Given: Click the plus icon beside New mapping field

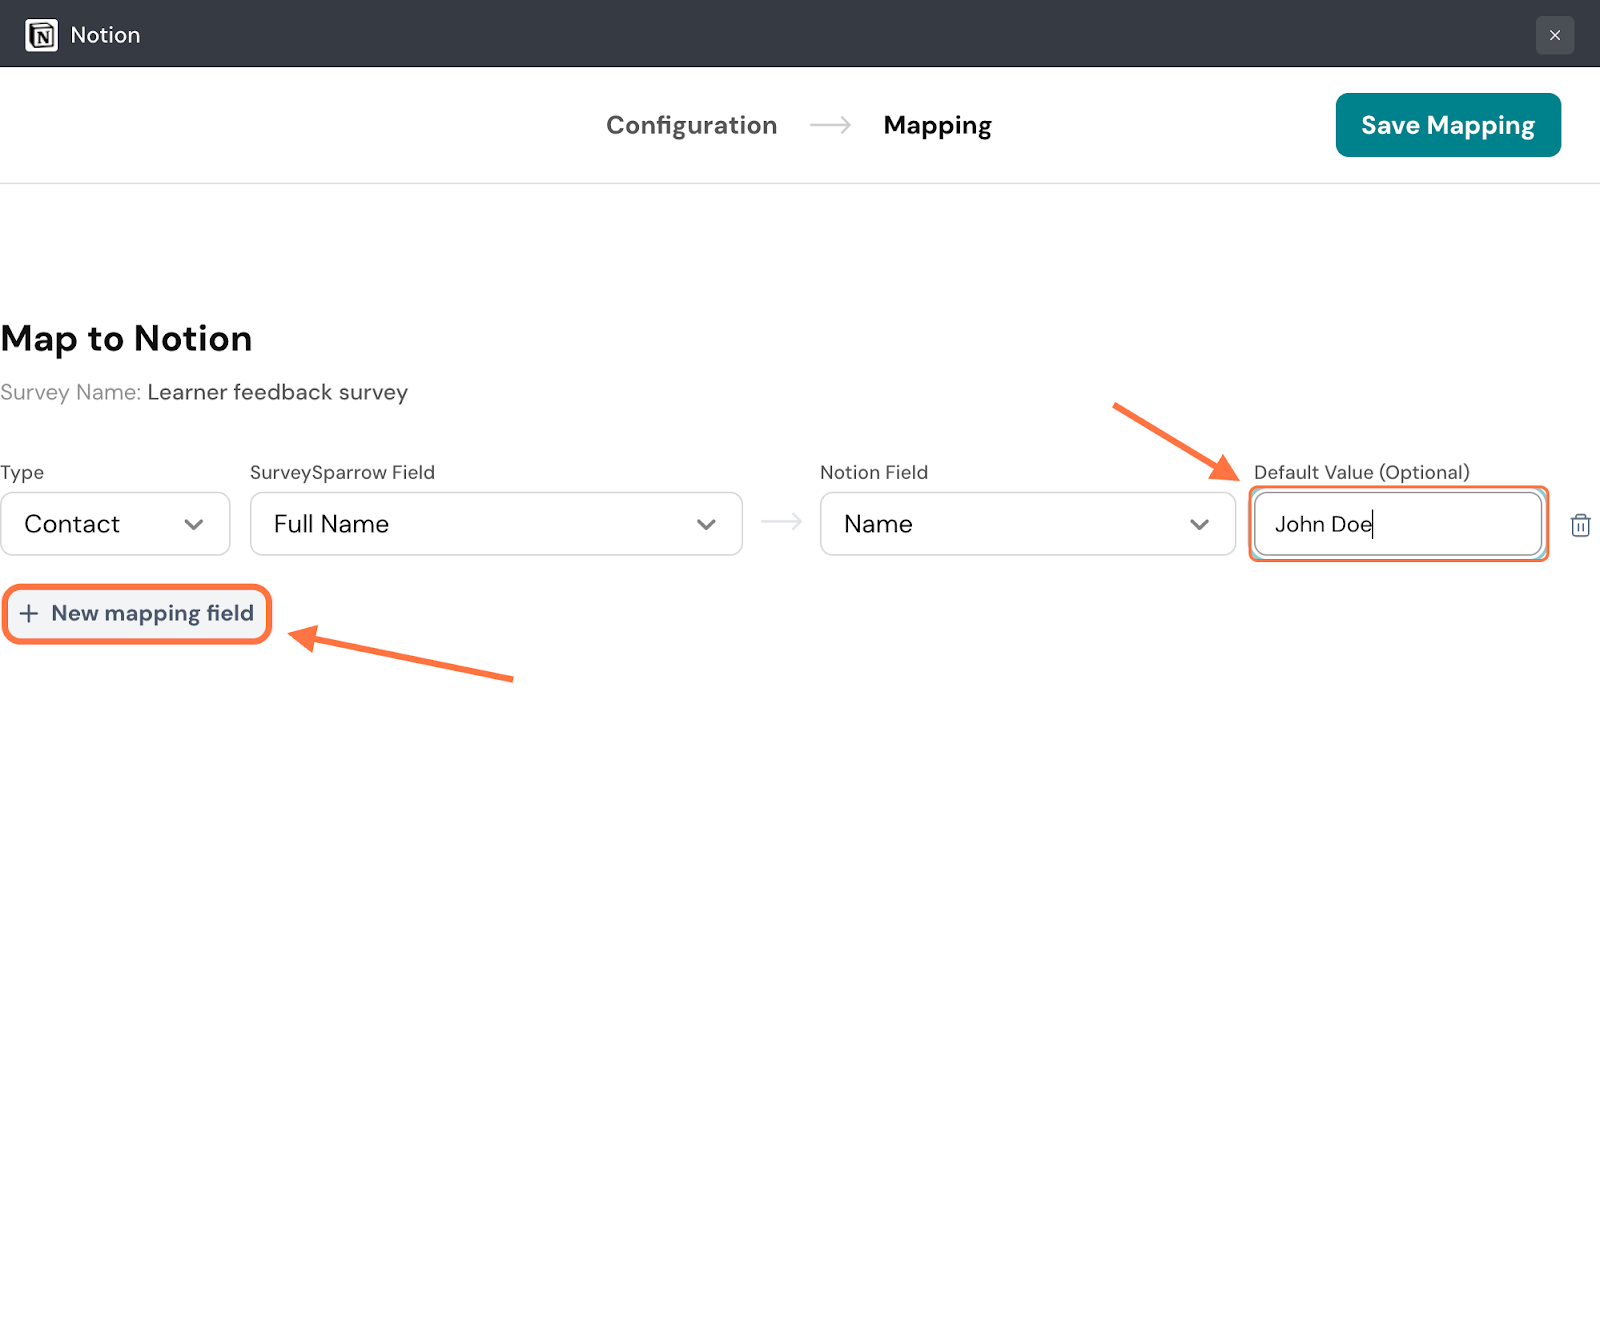Looking at the screenshot, I should (x=29, y=613).
